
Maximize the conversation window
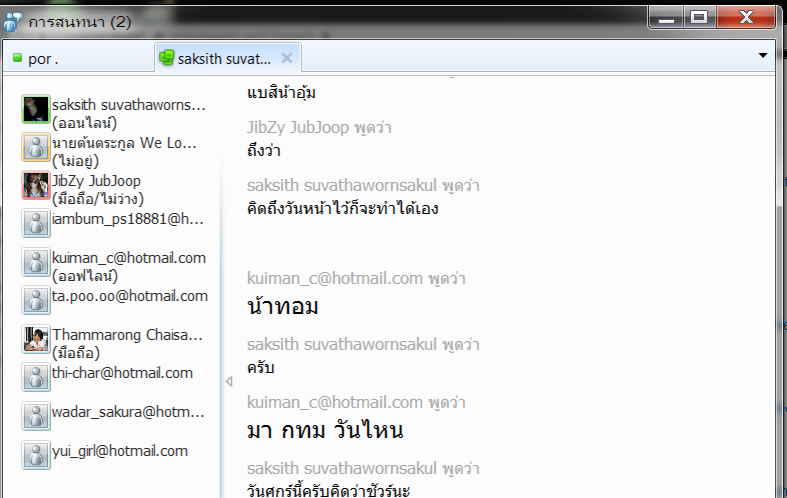(x=698, y=17)
